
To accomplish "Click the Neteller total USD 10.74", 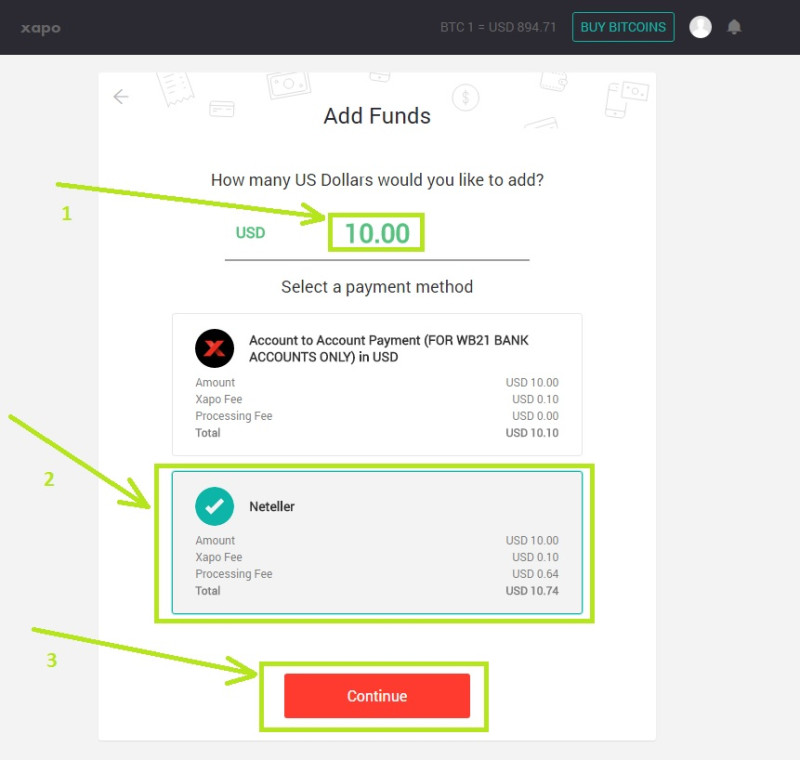I will (532, 591).
